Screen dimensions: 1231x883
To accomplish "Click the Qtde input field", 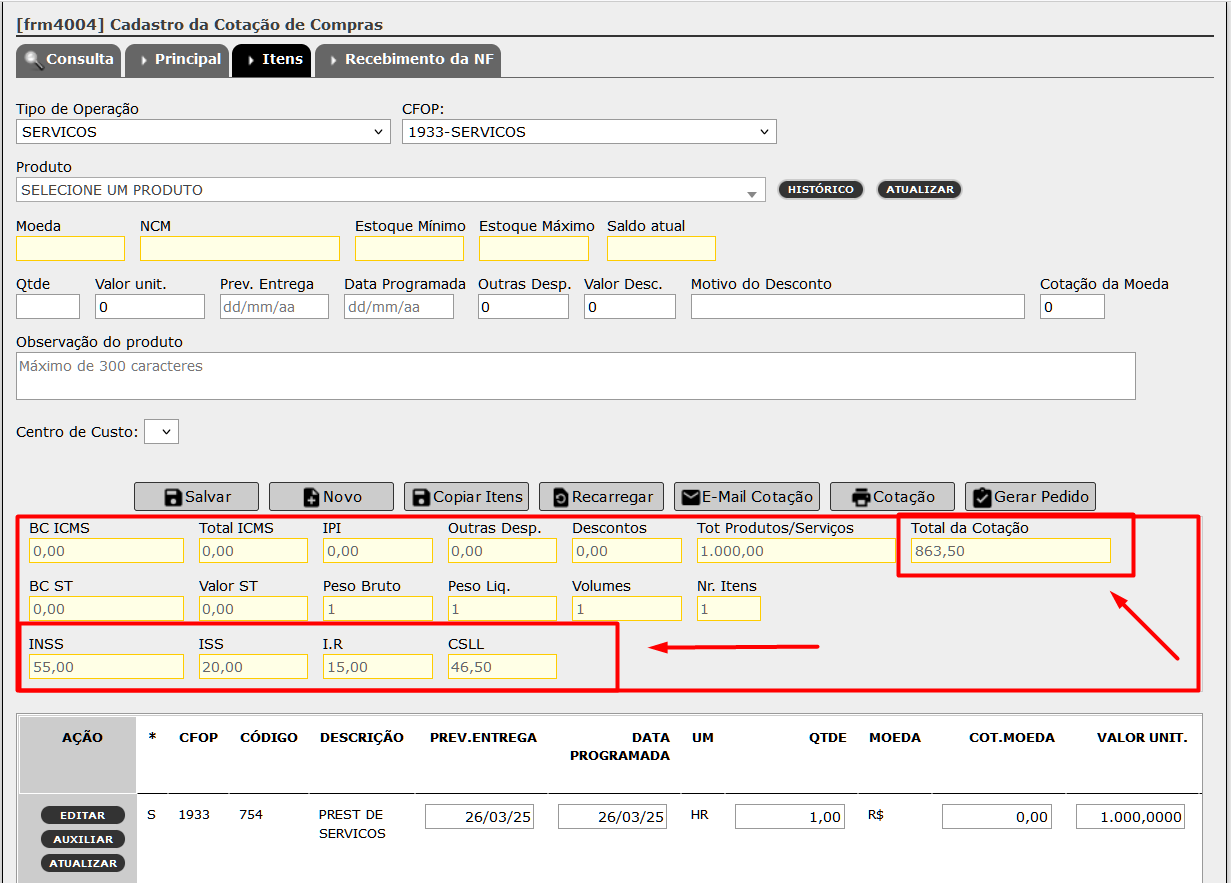I will click(x=48, y=307).
